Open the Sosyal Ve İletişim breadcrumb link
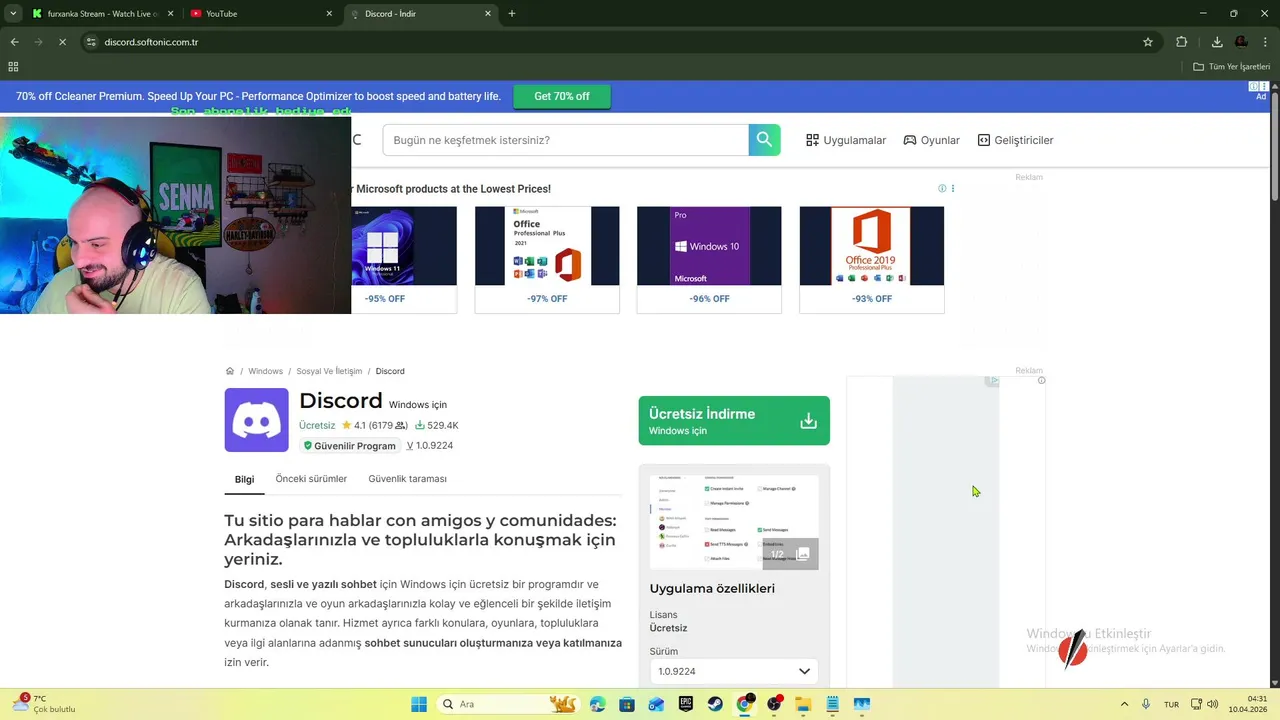Image resolution: width=1280 pixels, height=720 pixels. tap(329, 371)
